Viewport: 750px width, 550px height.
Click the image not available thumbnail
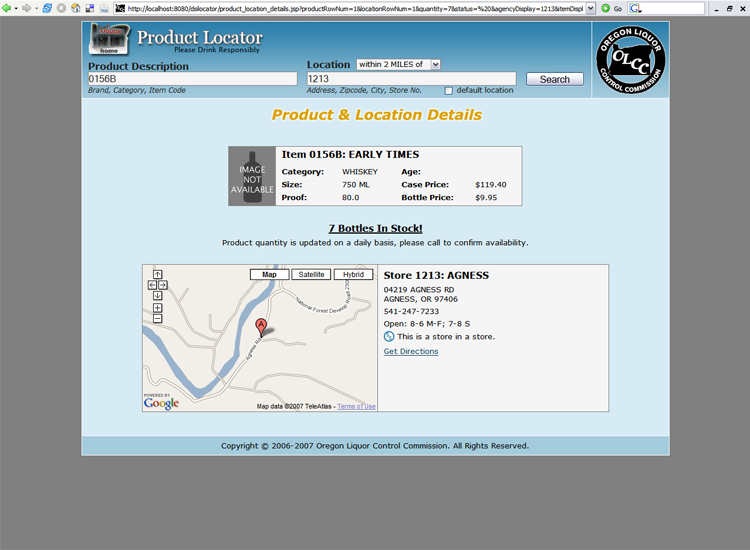252,176
